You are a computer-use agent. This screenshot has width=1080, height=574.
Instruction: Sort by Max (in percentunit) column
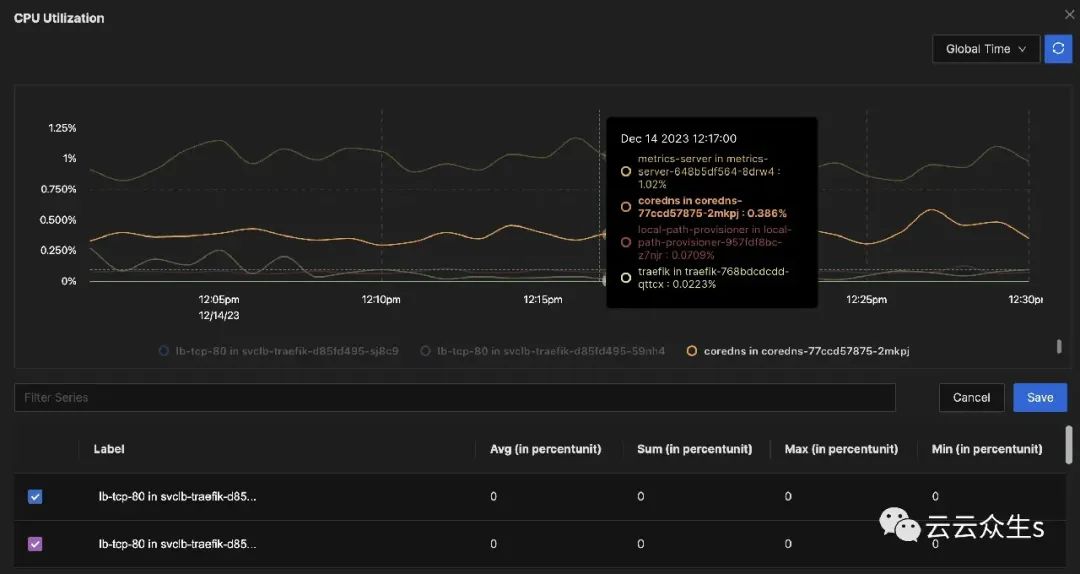click(841, 449)
